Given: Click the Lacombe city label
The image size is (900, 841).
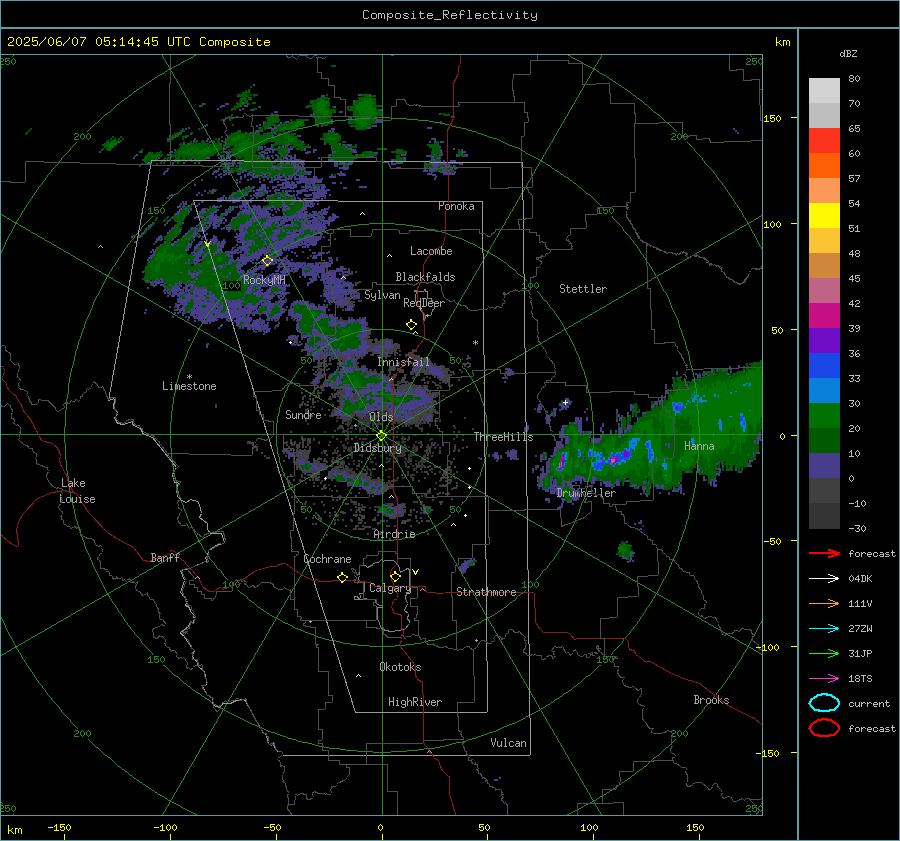Looking at the screenshot, I should (431, 251).
